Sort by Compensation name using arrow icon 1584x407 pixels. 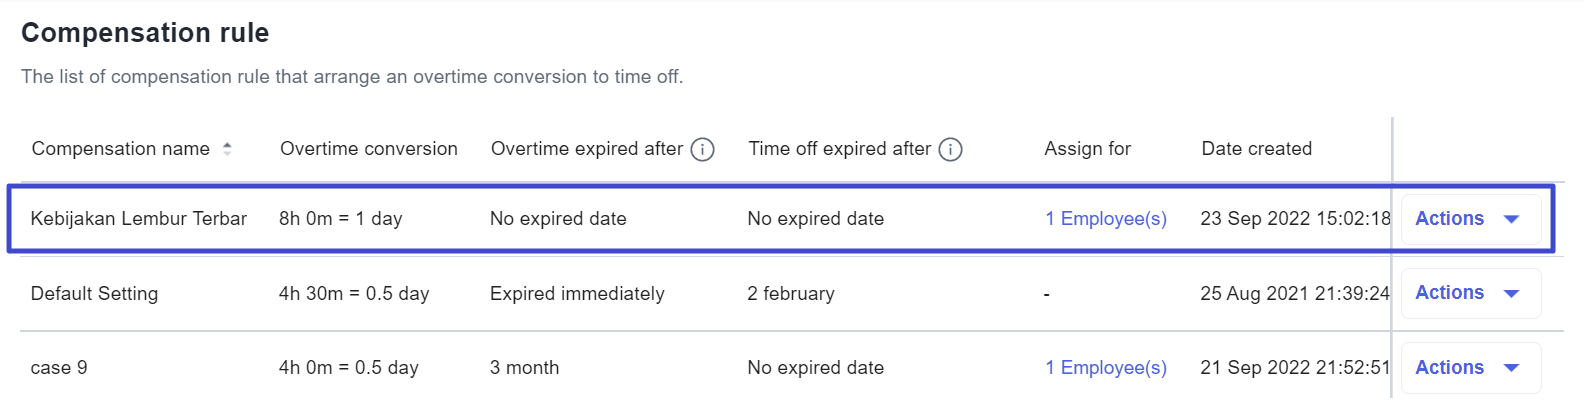(x=227, y=149)
